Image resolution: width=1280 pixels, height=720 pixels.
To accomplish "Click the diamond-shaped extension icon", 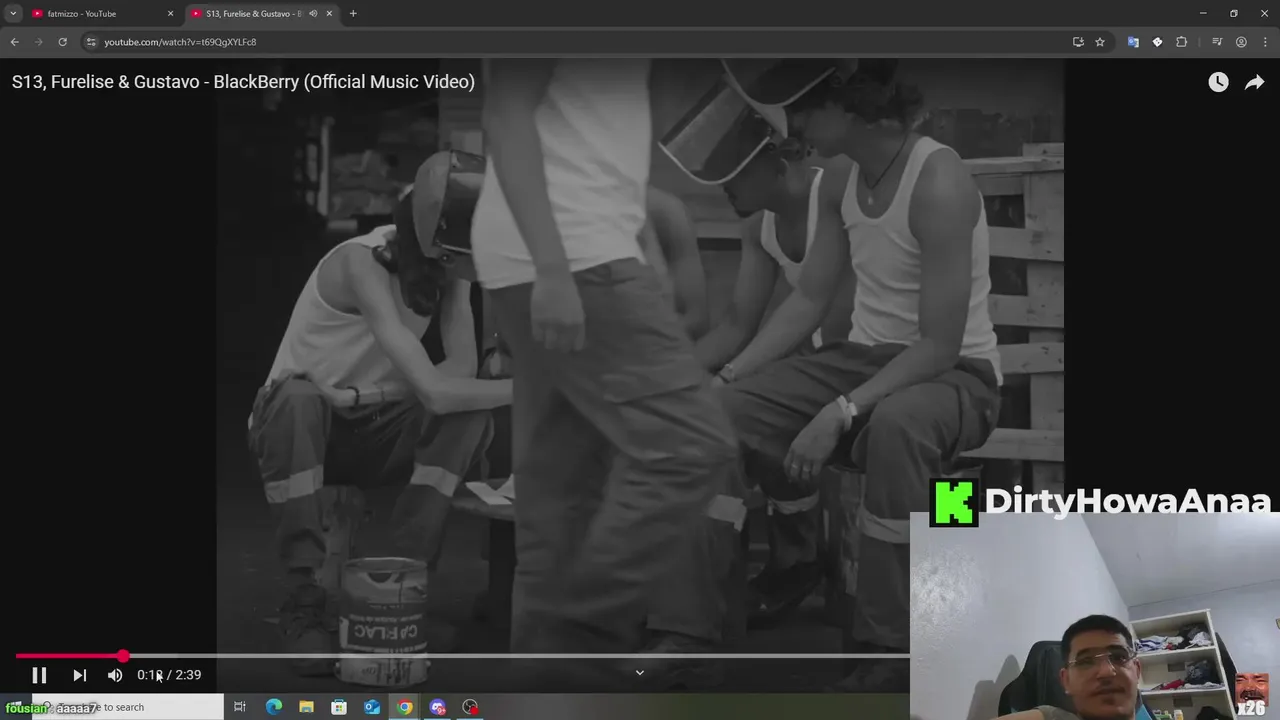I will 1157,42.
